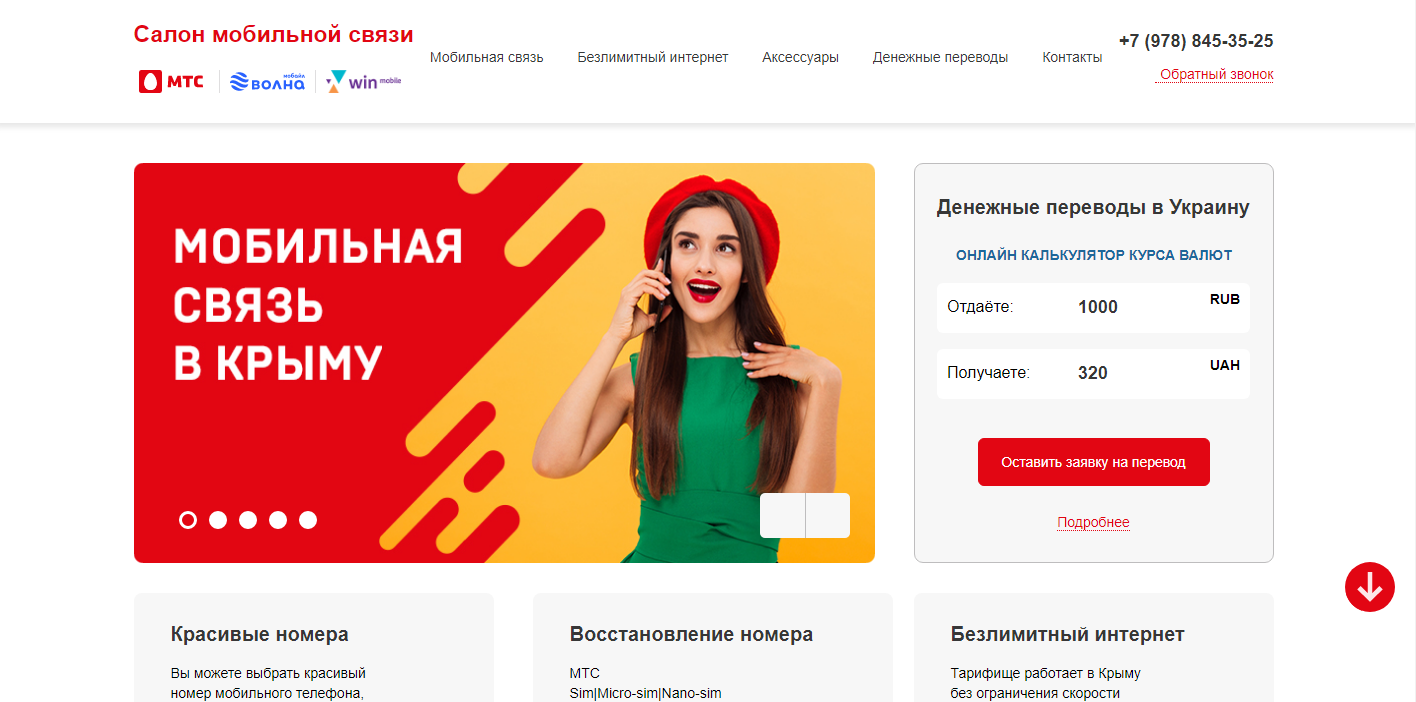Click the red down-arrow scroll button

[1370, 587]
